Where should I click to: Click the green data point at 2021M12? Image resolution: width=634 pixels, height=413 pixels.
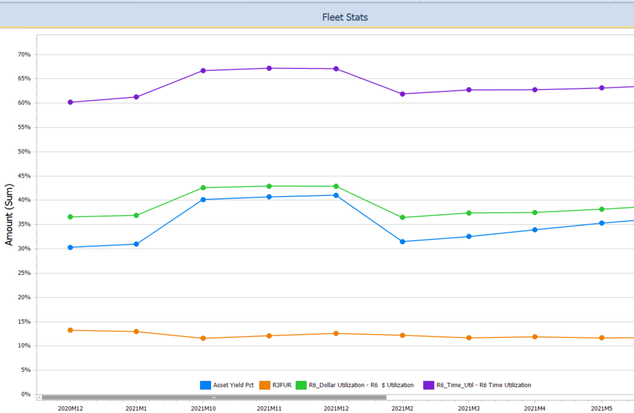336,186
